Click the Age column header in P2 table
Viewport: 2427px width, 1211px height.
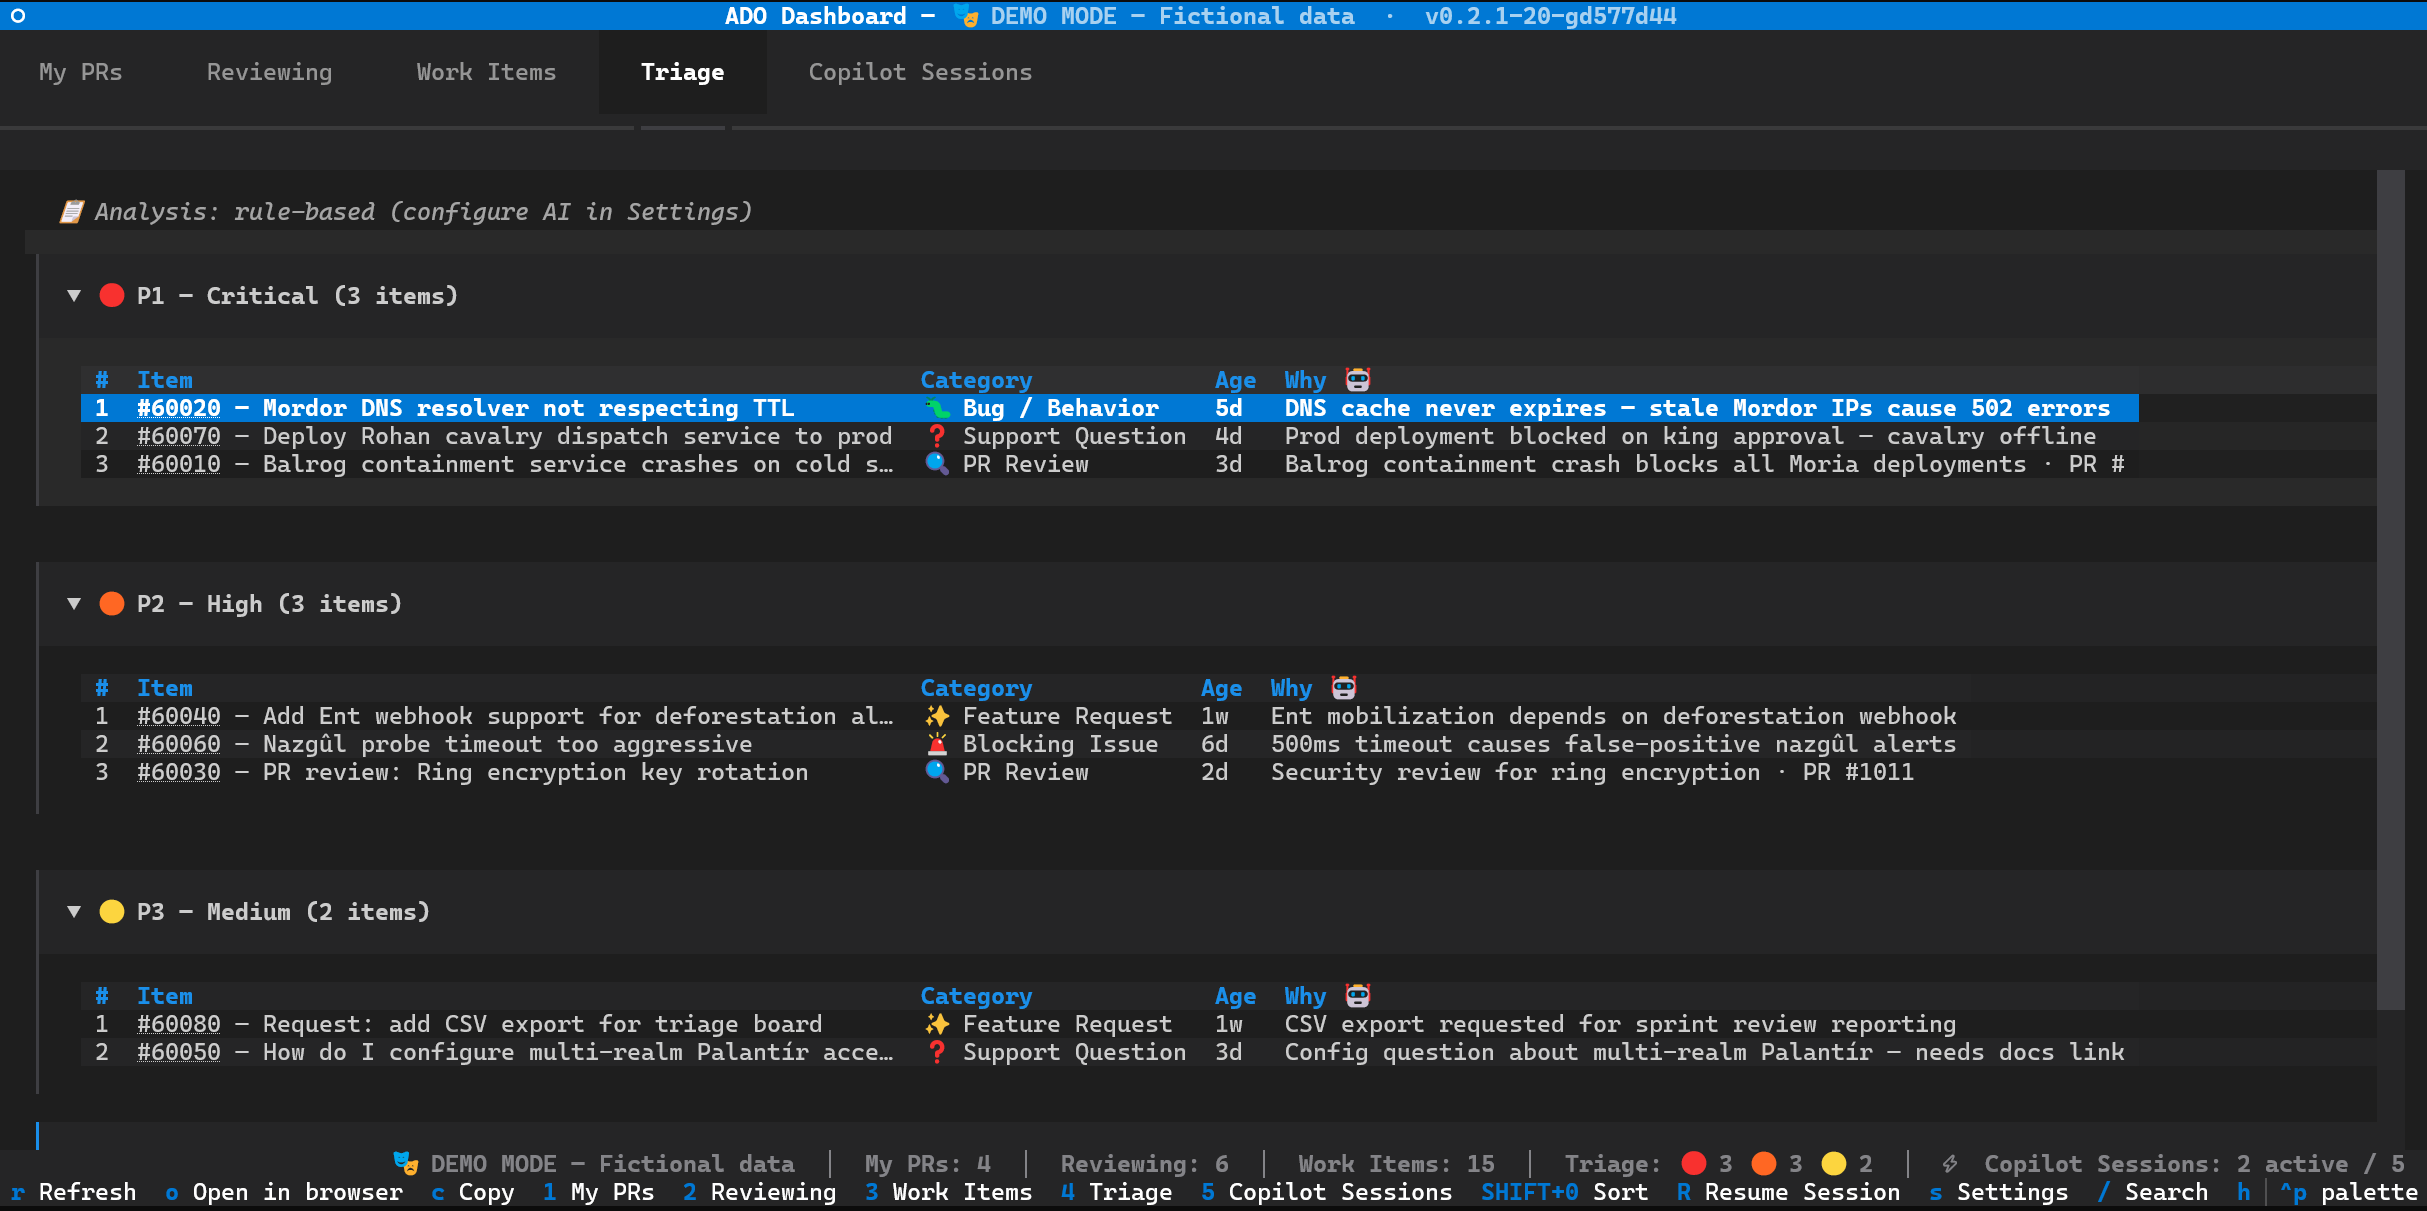coord(1221,688)
